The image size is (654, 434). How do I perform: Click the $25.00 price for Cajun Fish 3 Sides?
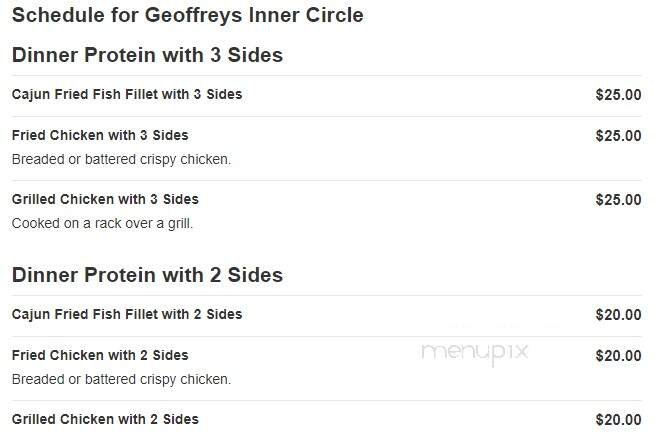pos(618,96)
